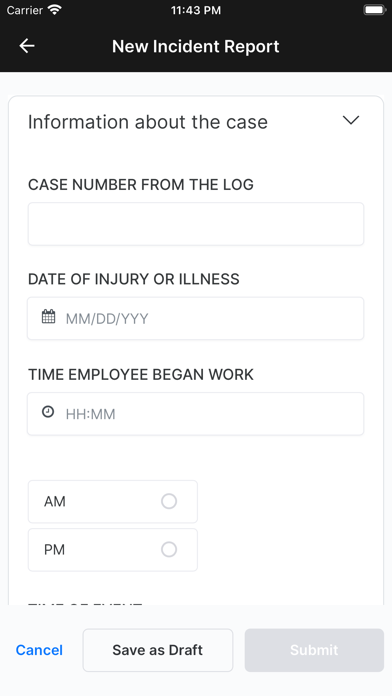Click the calendar icon in date field
Image resolution: width=392 pixels, height=696 pixels.
(48, 317)
